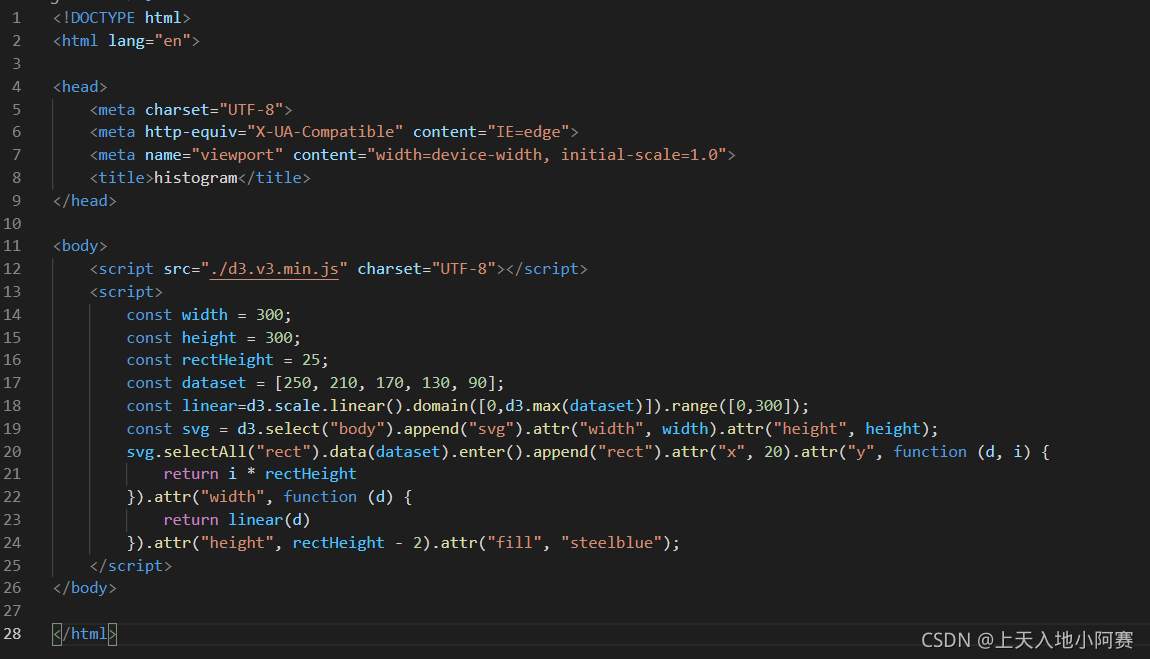Click rectHeight - 2 on line 24
Viewport: 1150px width, 659px height.
pyautogui.click(x=357, y=543)
